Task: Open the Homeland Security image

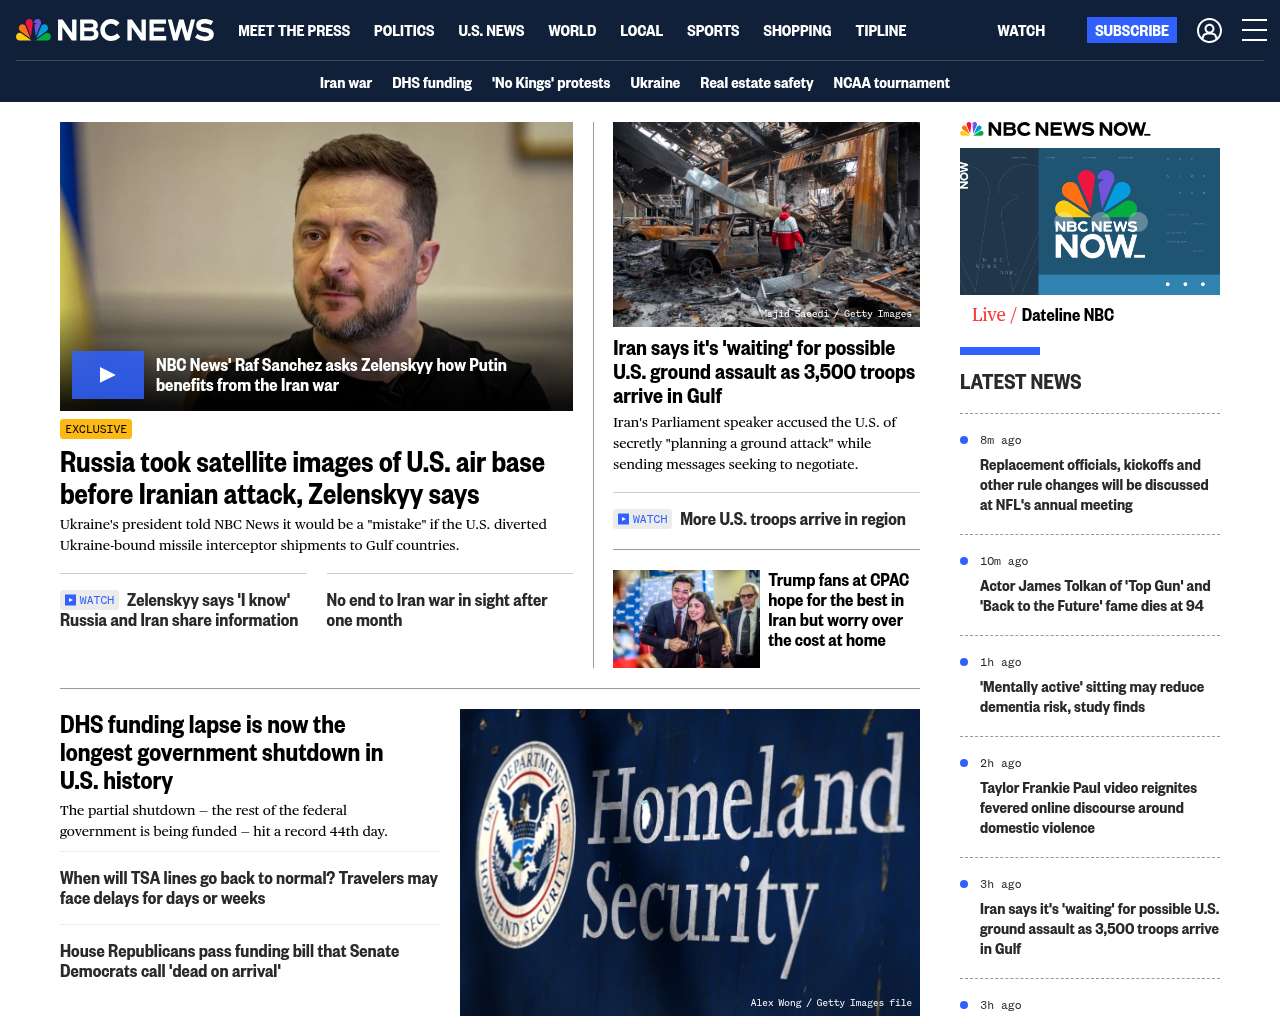Action: click(x=689, y=861)
